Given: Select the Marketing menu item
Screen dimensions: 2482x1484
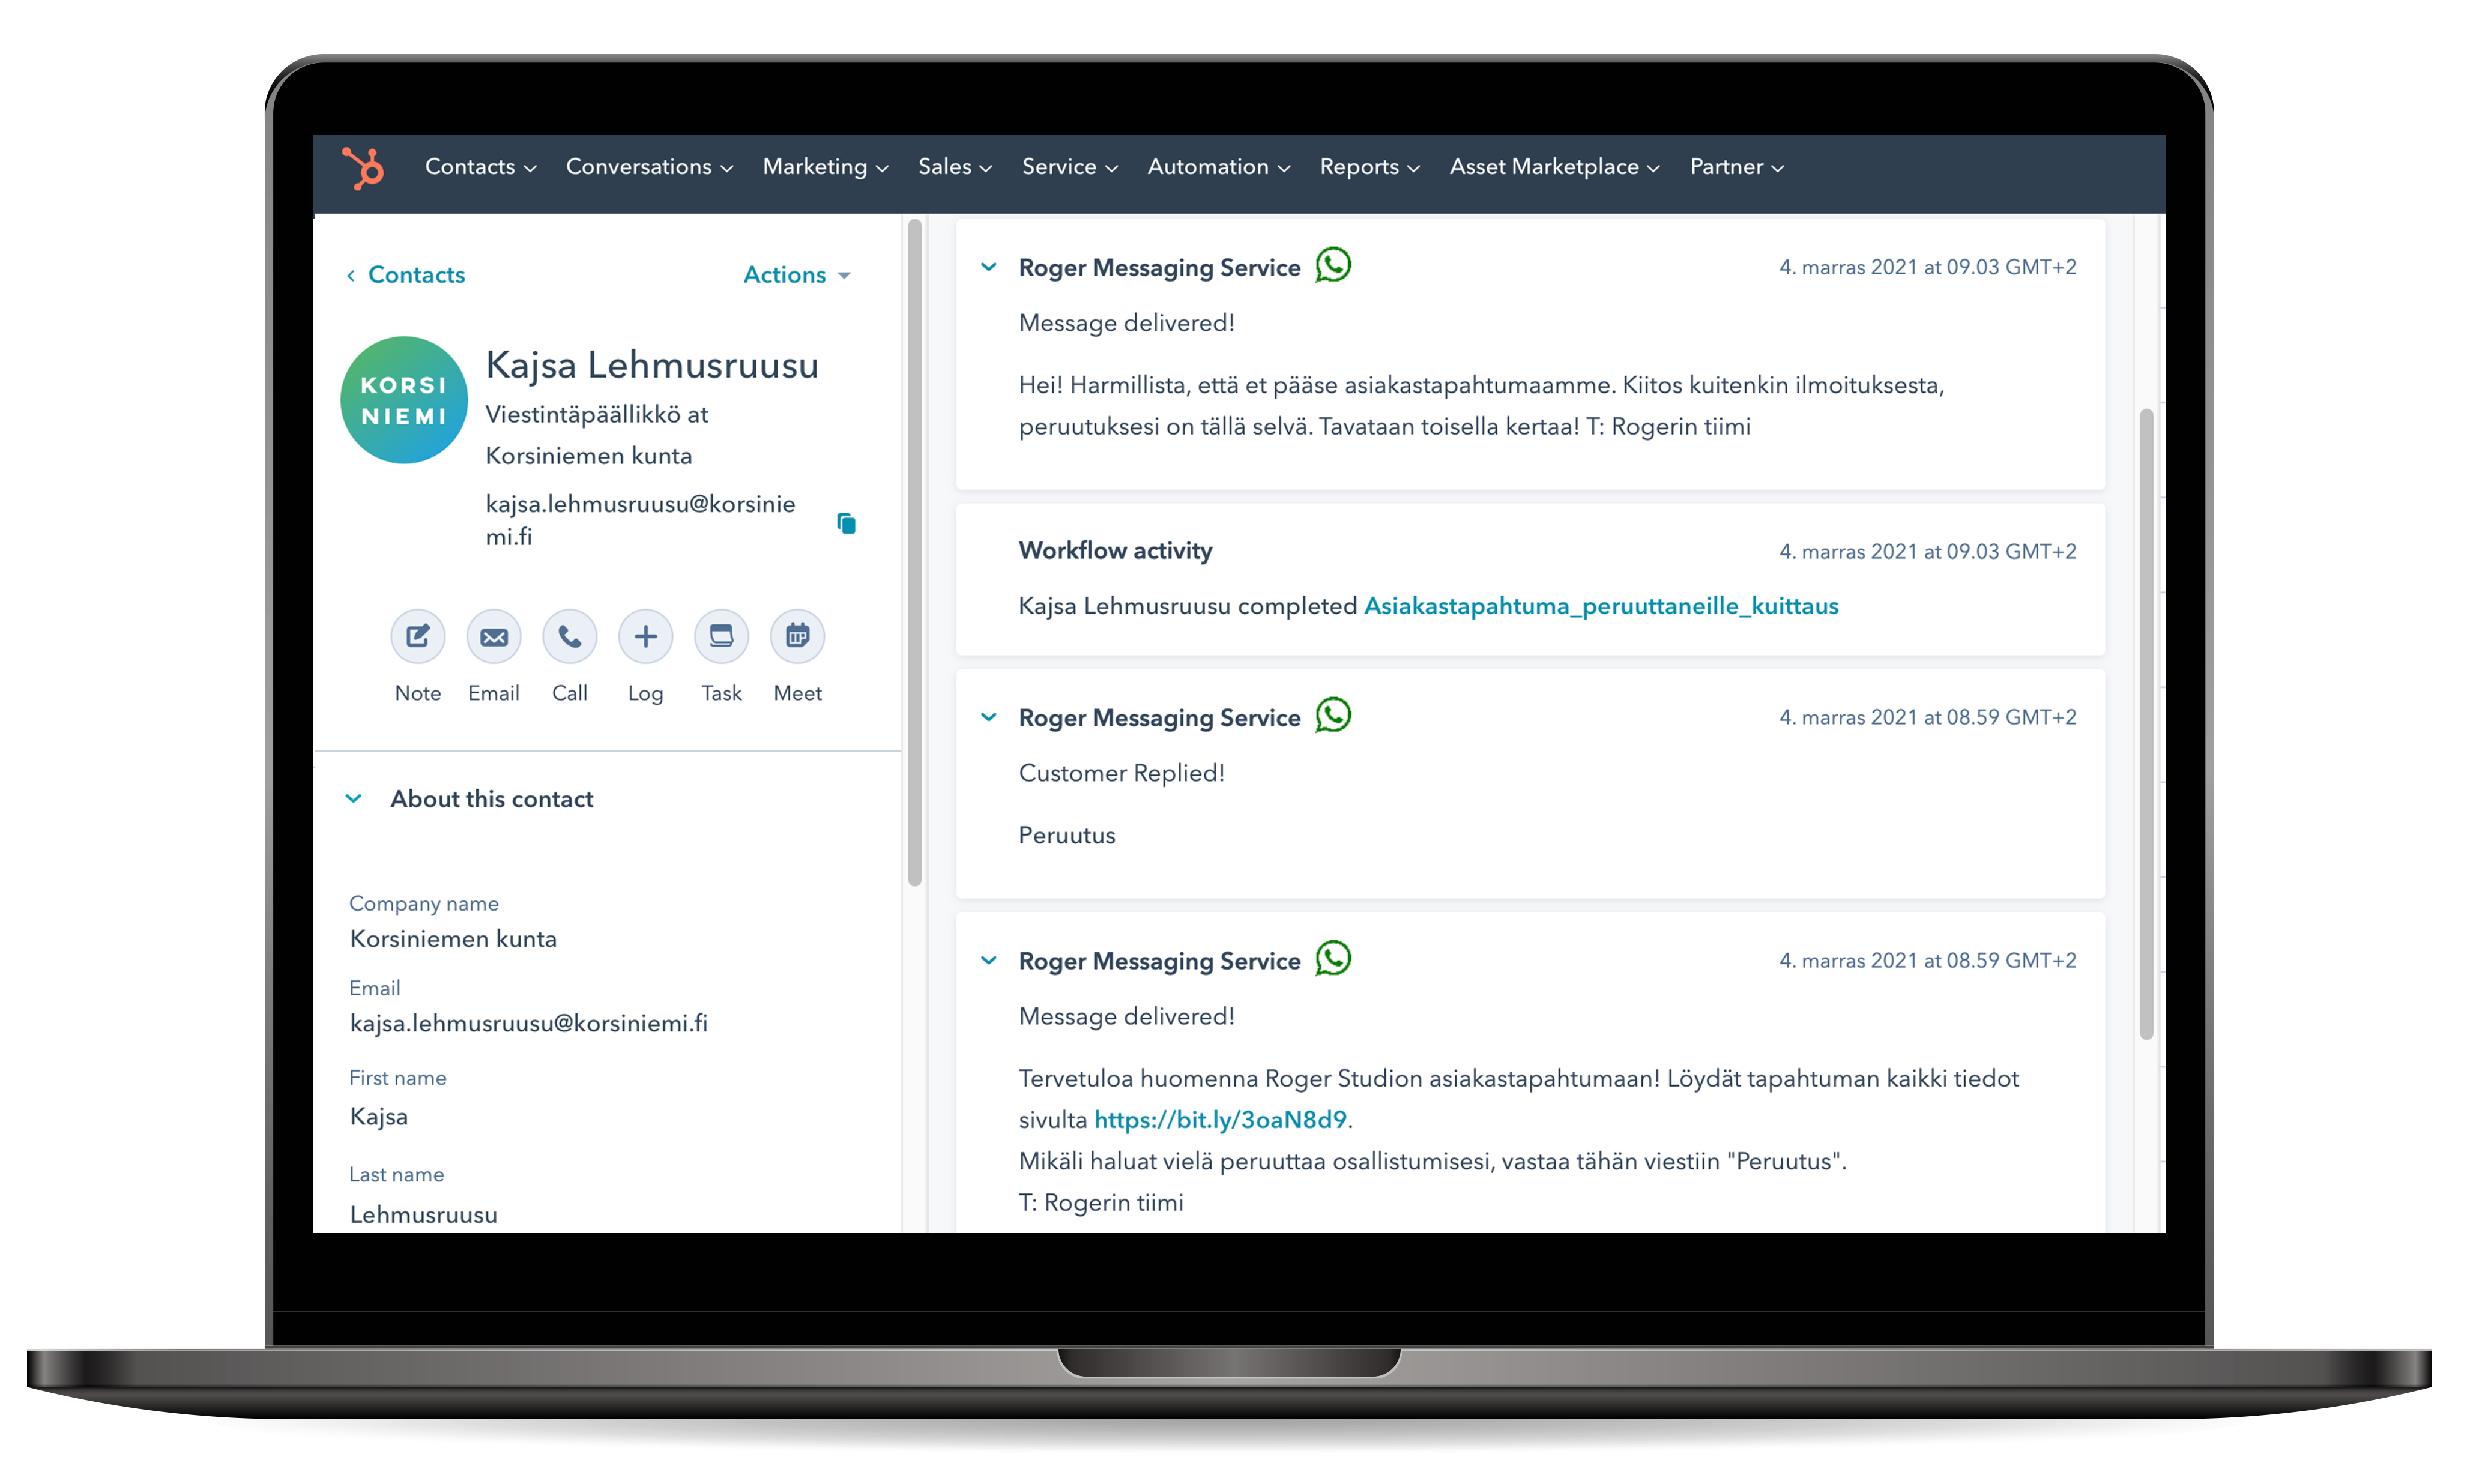Looking at the screenshot, I should click(818, 166).
